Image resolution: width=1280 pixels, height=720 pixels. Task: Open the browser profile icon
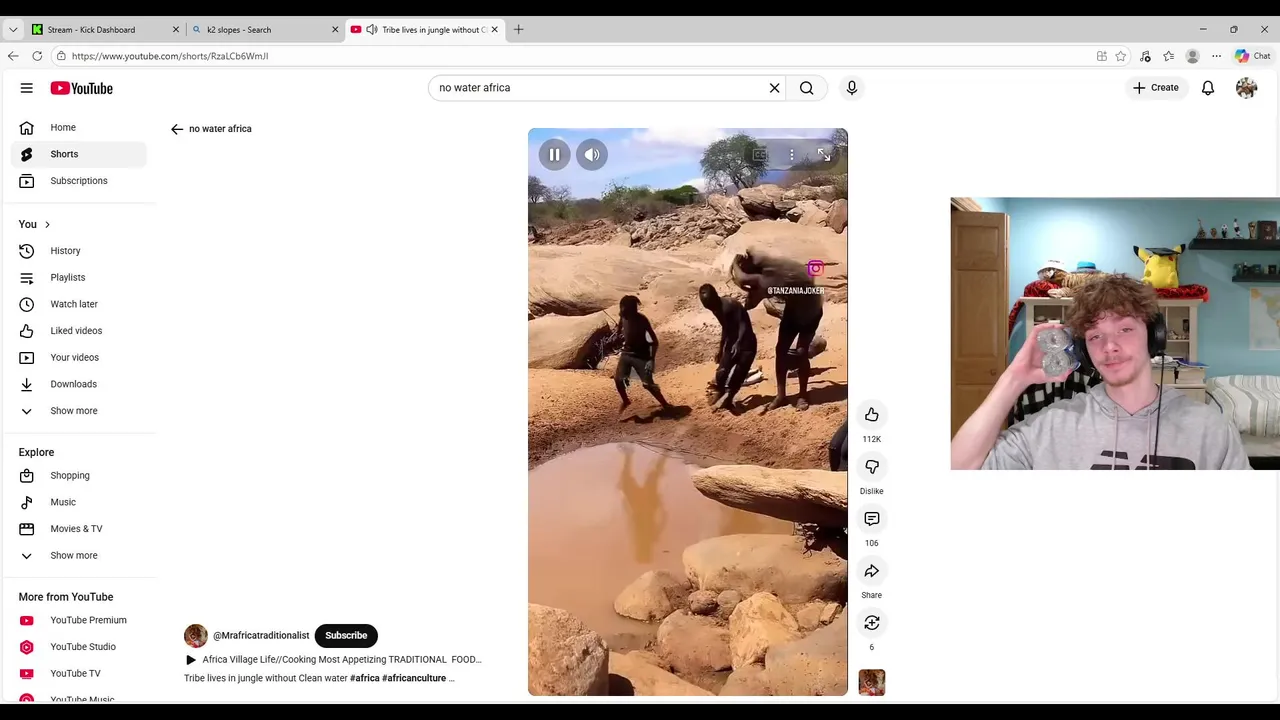(x=1192, y=56)
